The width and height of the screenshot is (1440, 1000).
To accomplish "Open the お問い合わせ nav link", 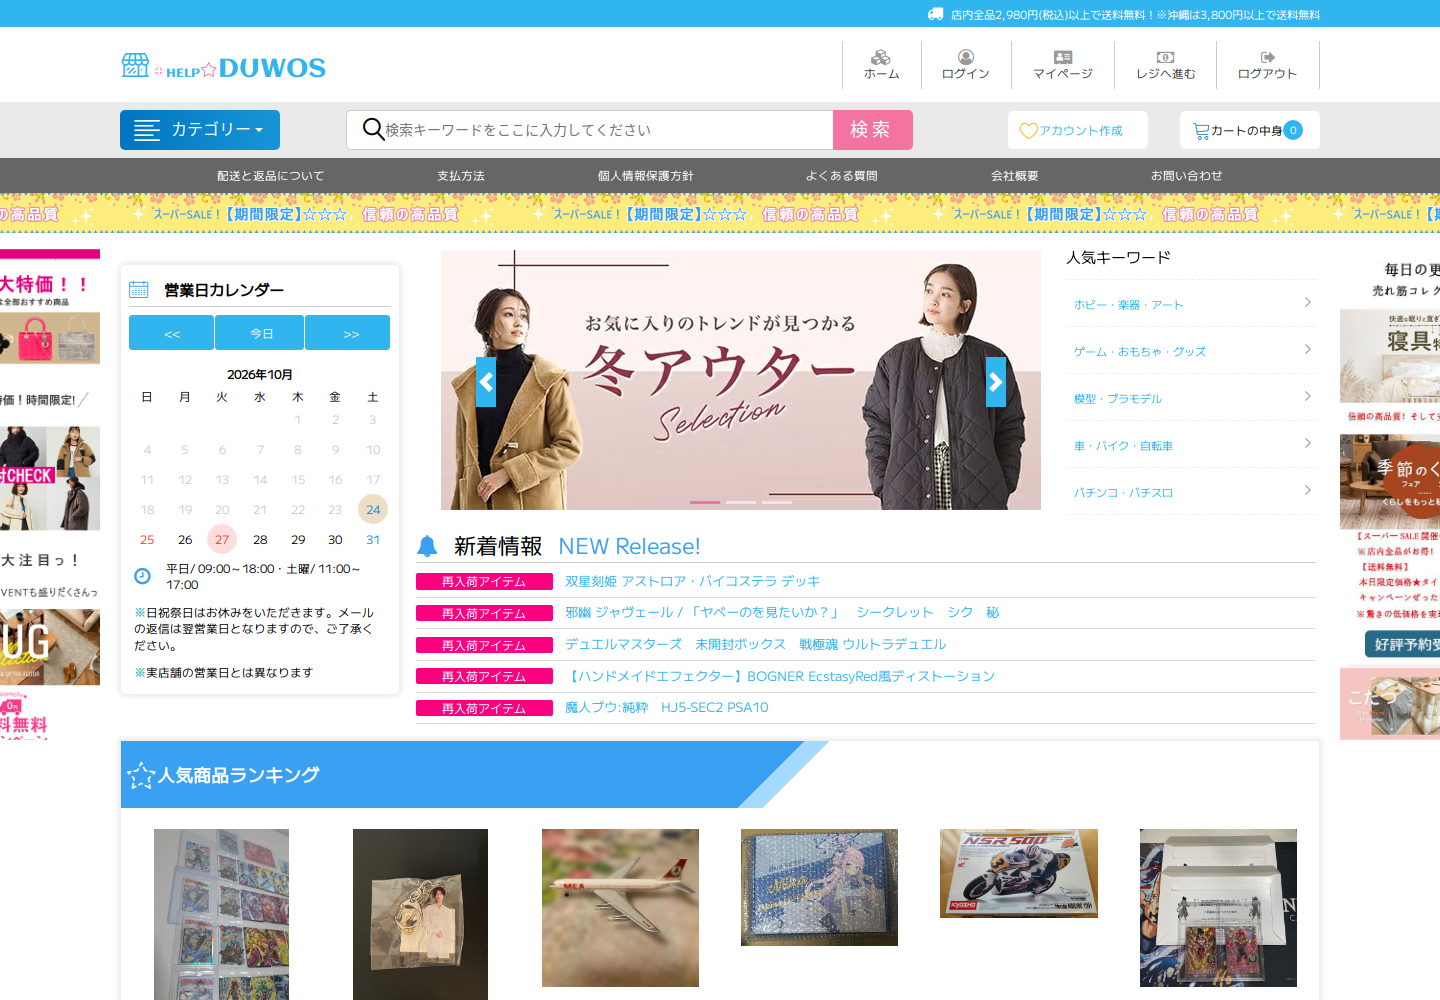I will [1187, 176].
